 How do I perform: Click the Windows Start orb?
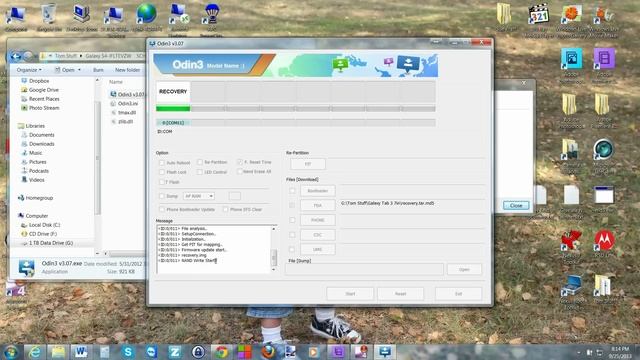coord(11,351)
